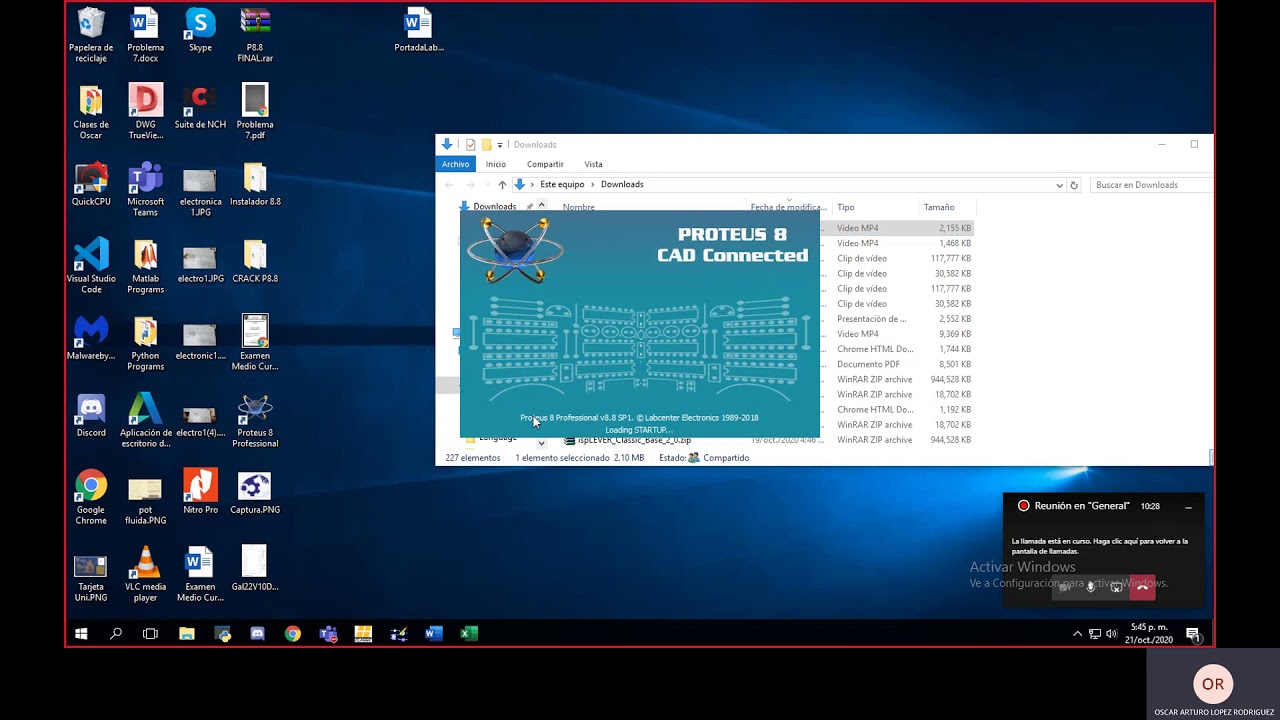
Task: Open the Python Programs folder
Action: tap(145, 343)
